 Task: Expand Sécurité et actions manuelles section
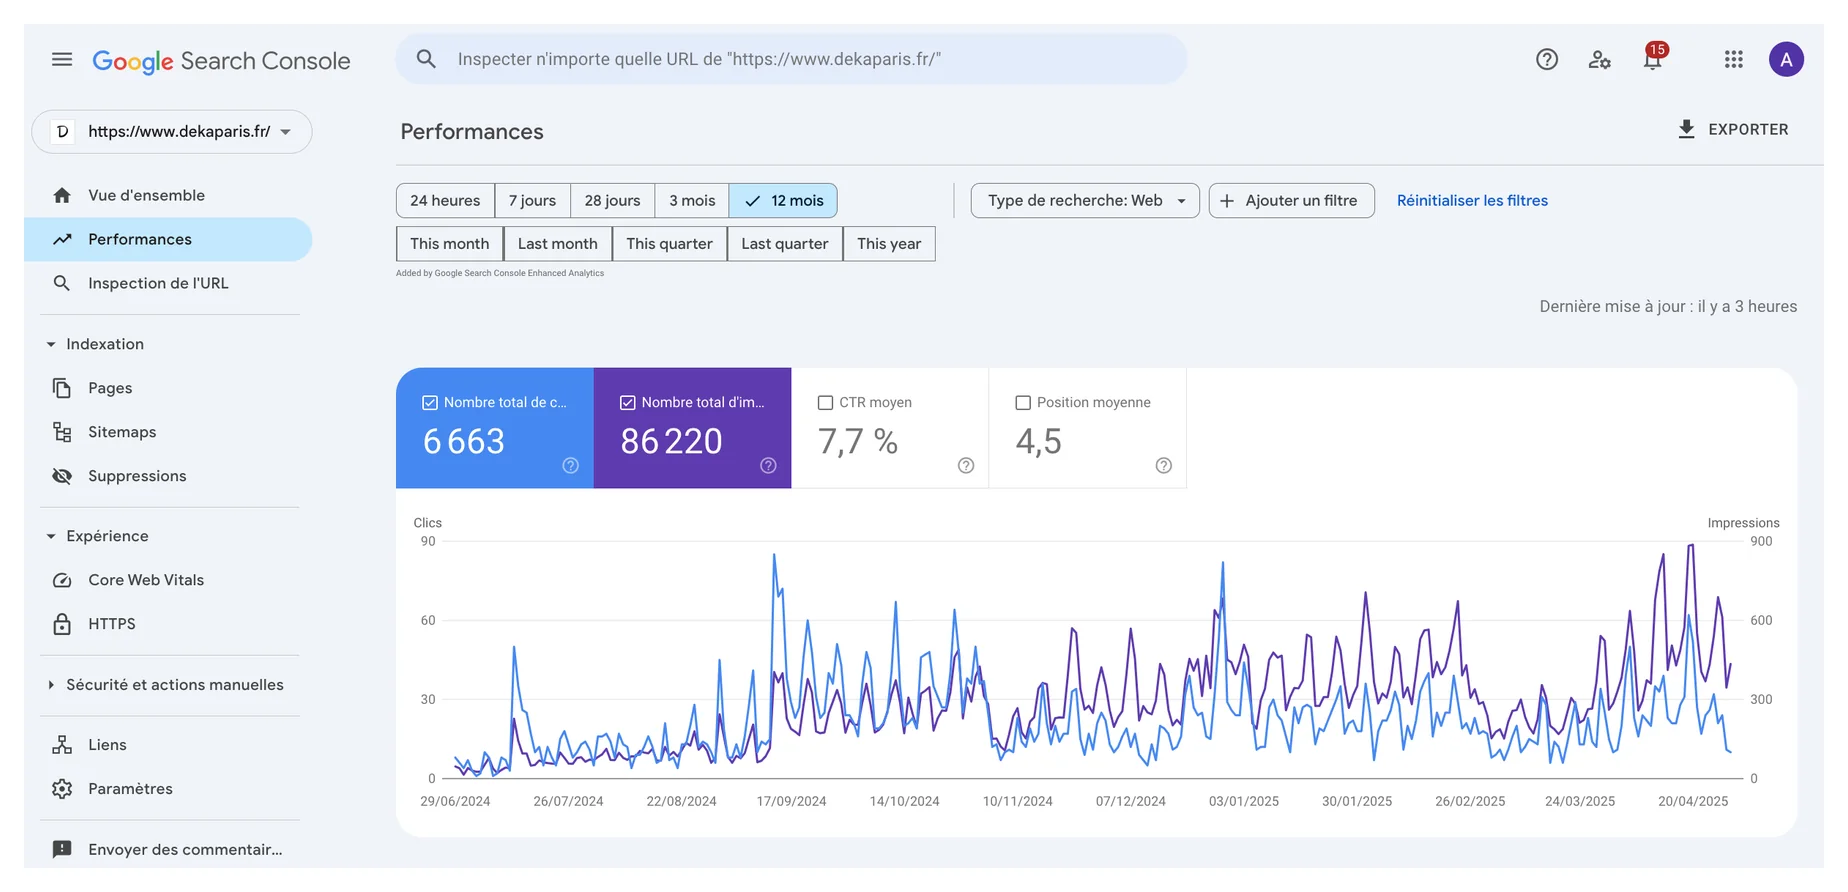click(51, 685)
